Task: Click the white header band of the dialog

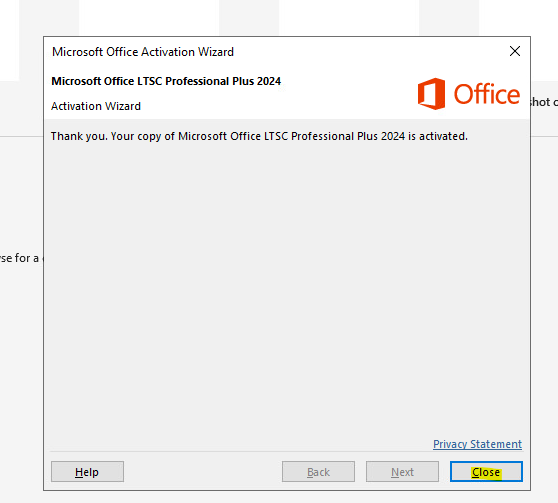Action: [x=287, y=95]
